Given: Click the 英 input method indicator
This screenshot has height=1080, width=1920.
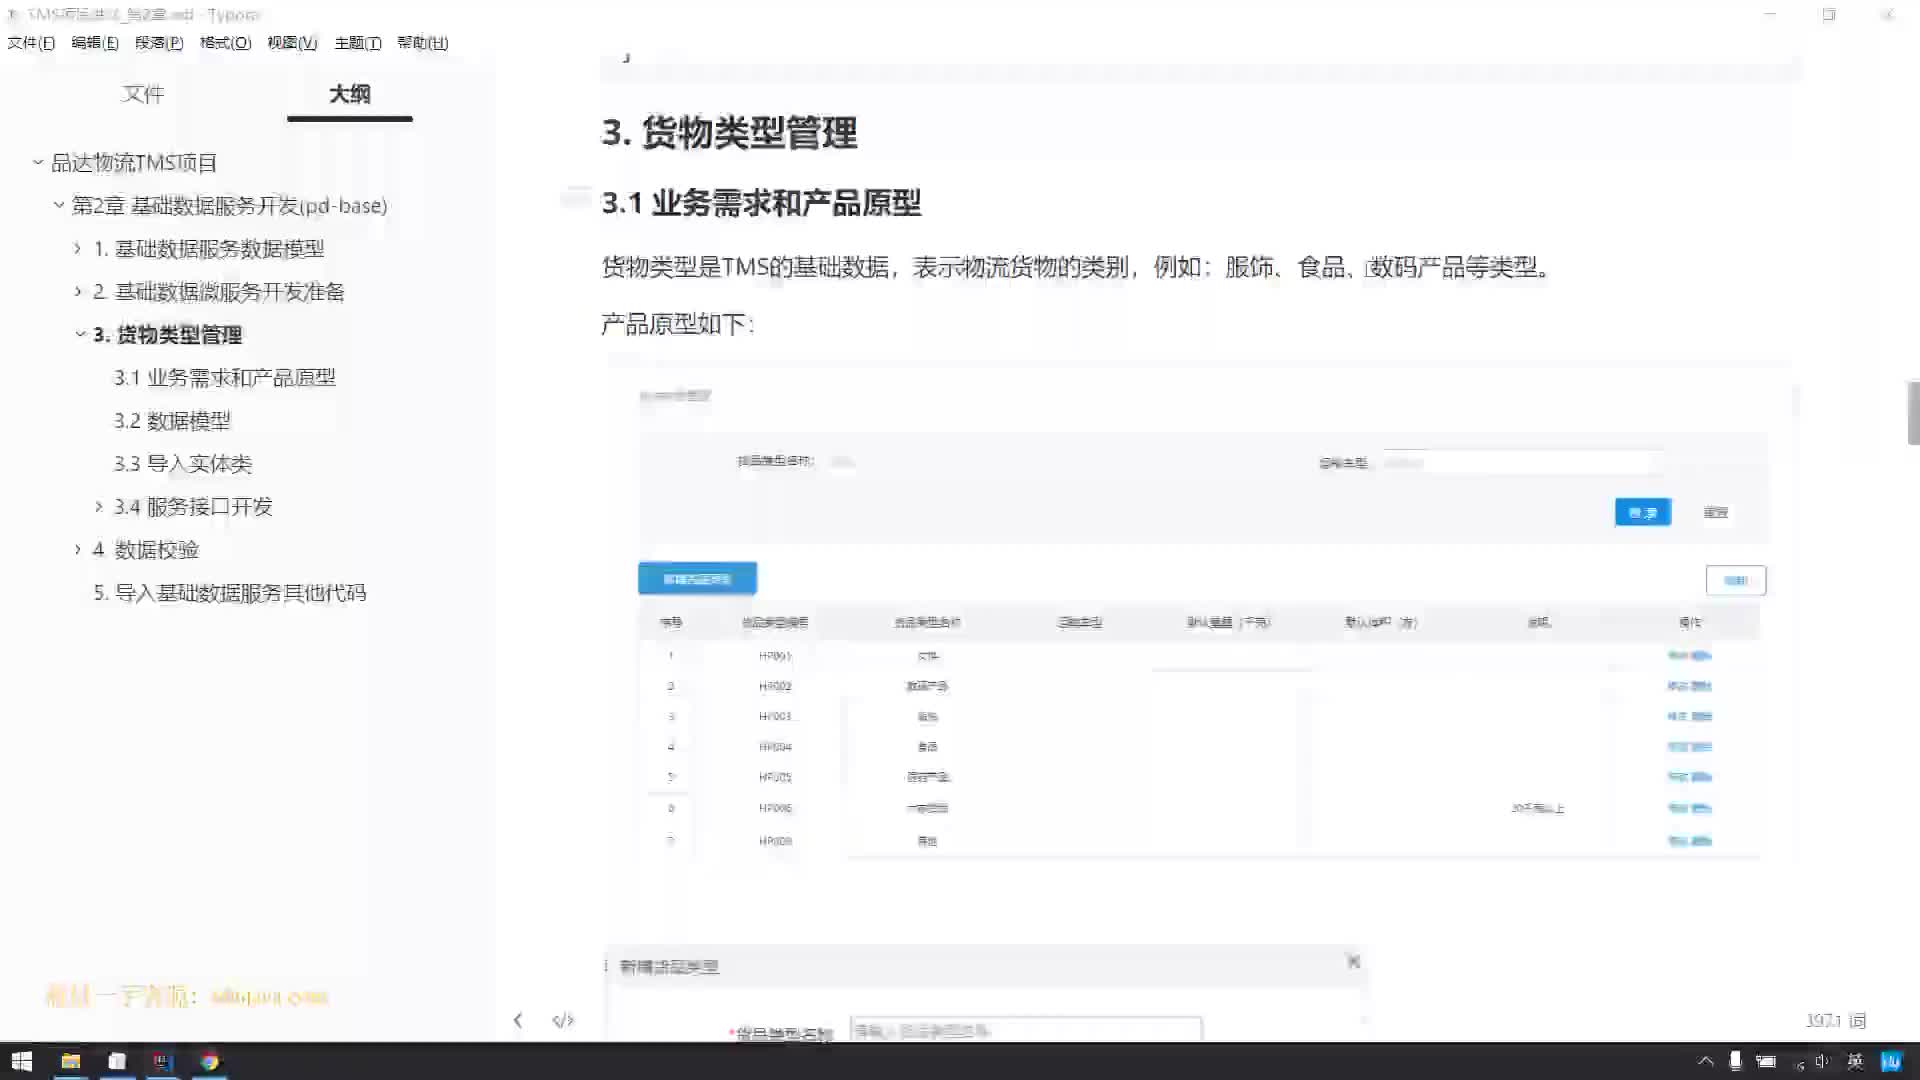Looking at the screenshot, I should click(x=1855, y=1061).
